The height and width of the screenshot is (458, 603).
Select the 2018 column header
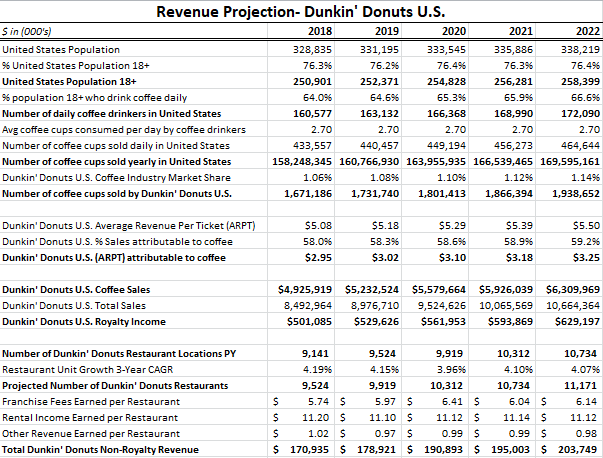point(320,31)
